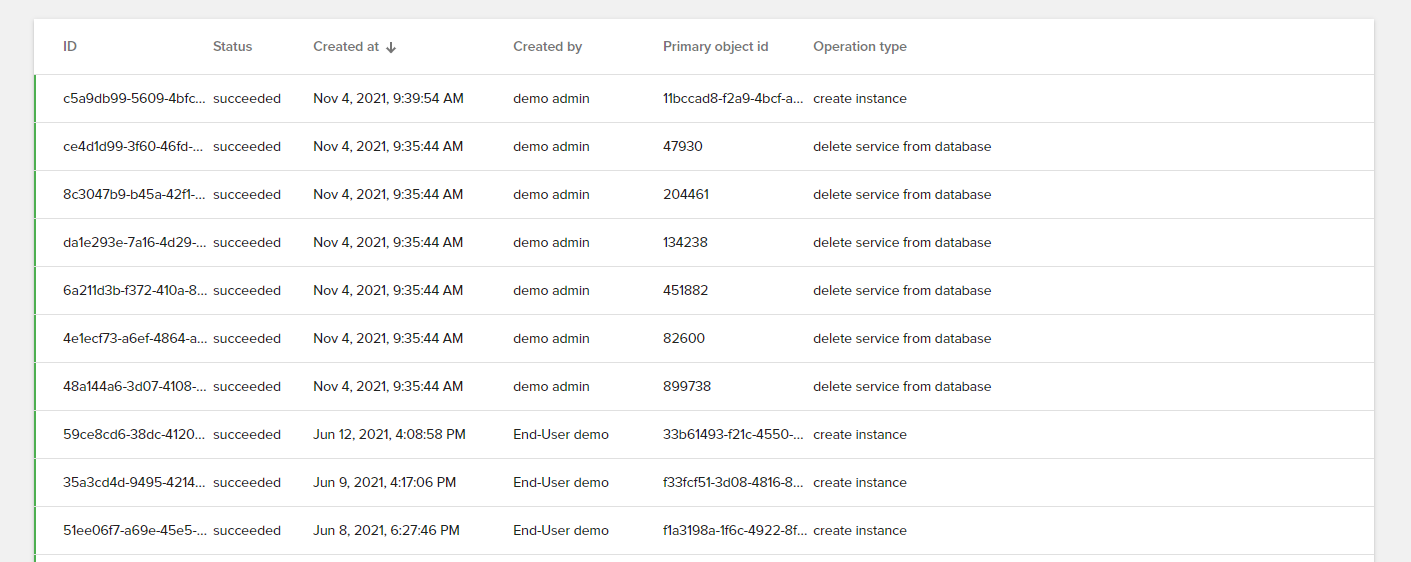The image size is (1411, 562).
Task: Click End-User demo in the Jun 12 row
Action: click(560, 435)
